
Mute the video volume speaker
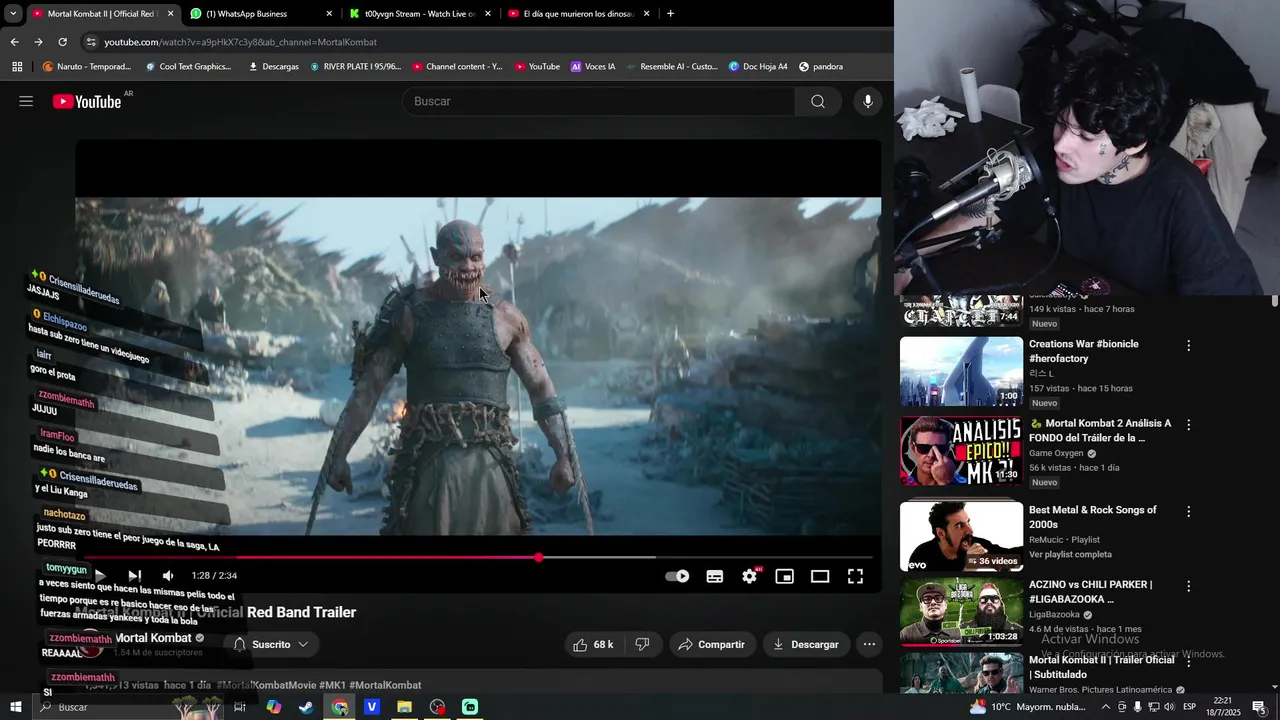pos(168,576)
